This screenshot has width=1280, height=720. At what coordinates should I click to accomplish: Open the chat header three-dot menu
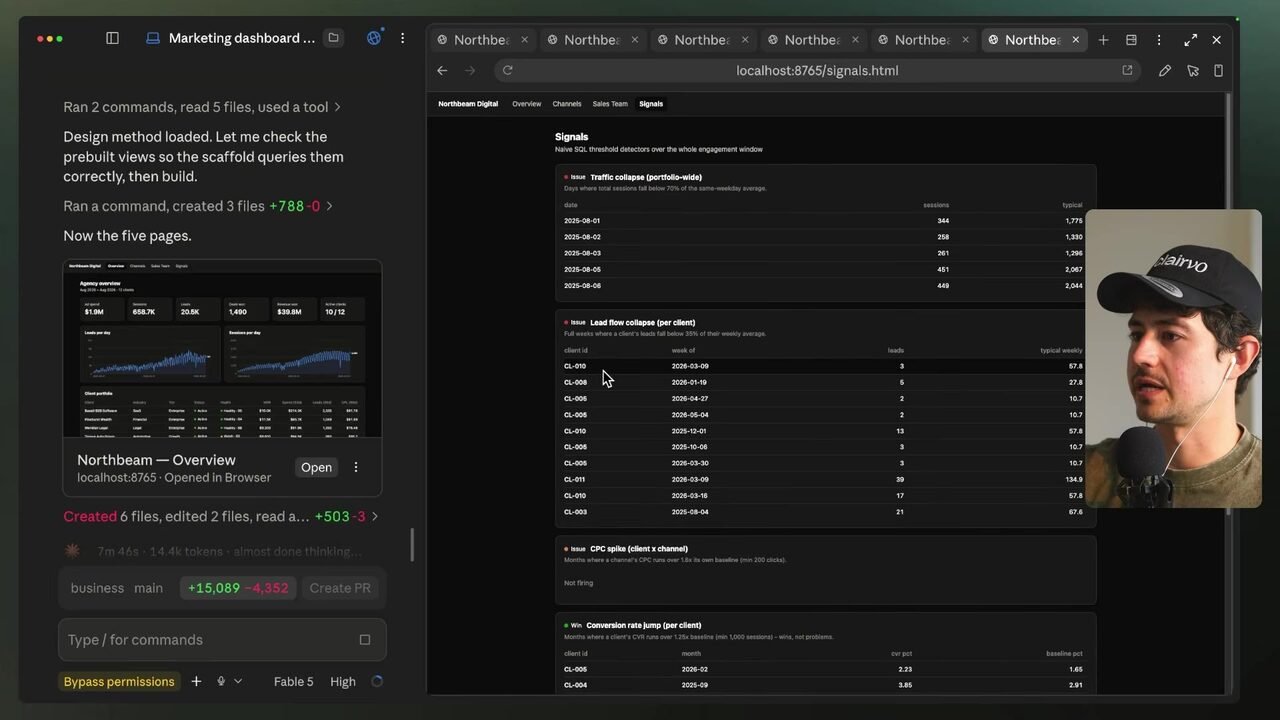(403, 38)
